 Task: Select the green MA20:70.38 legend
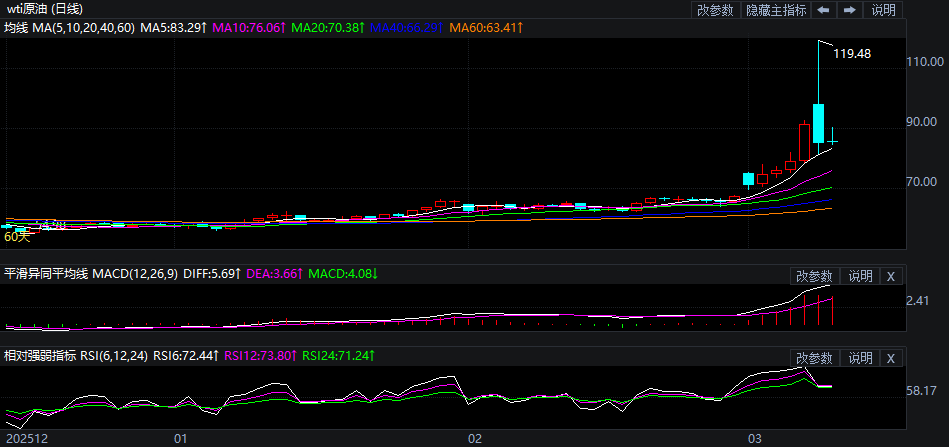pyautogui.click(x=327, y=28)
